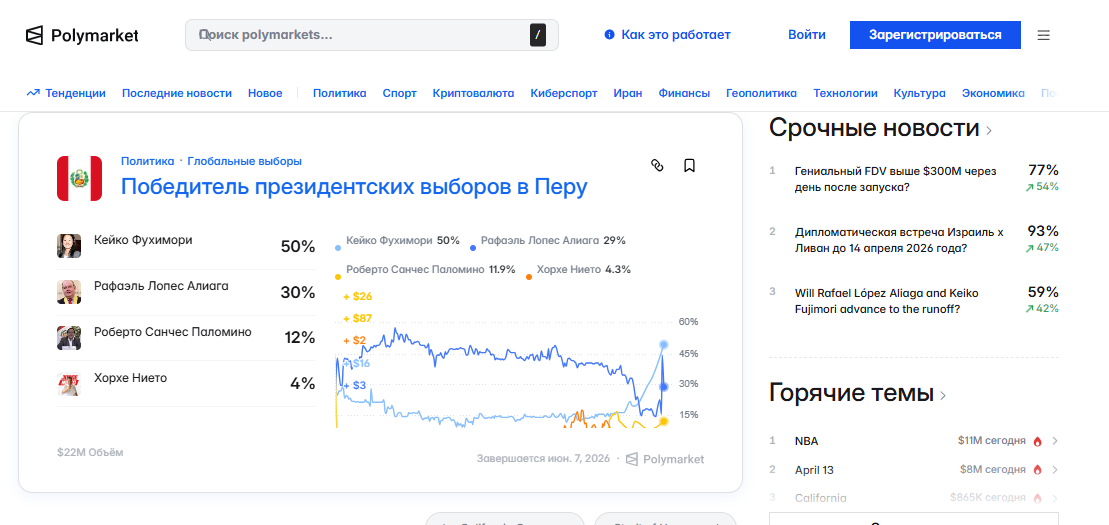Focus the Поиск polymarkets search field
Viewport: 1109px width, 525px height.
coord(360,35)
